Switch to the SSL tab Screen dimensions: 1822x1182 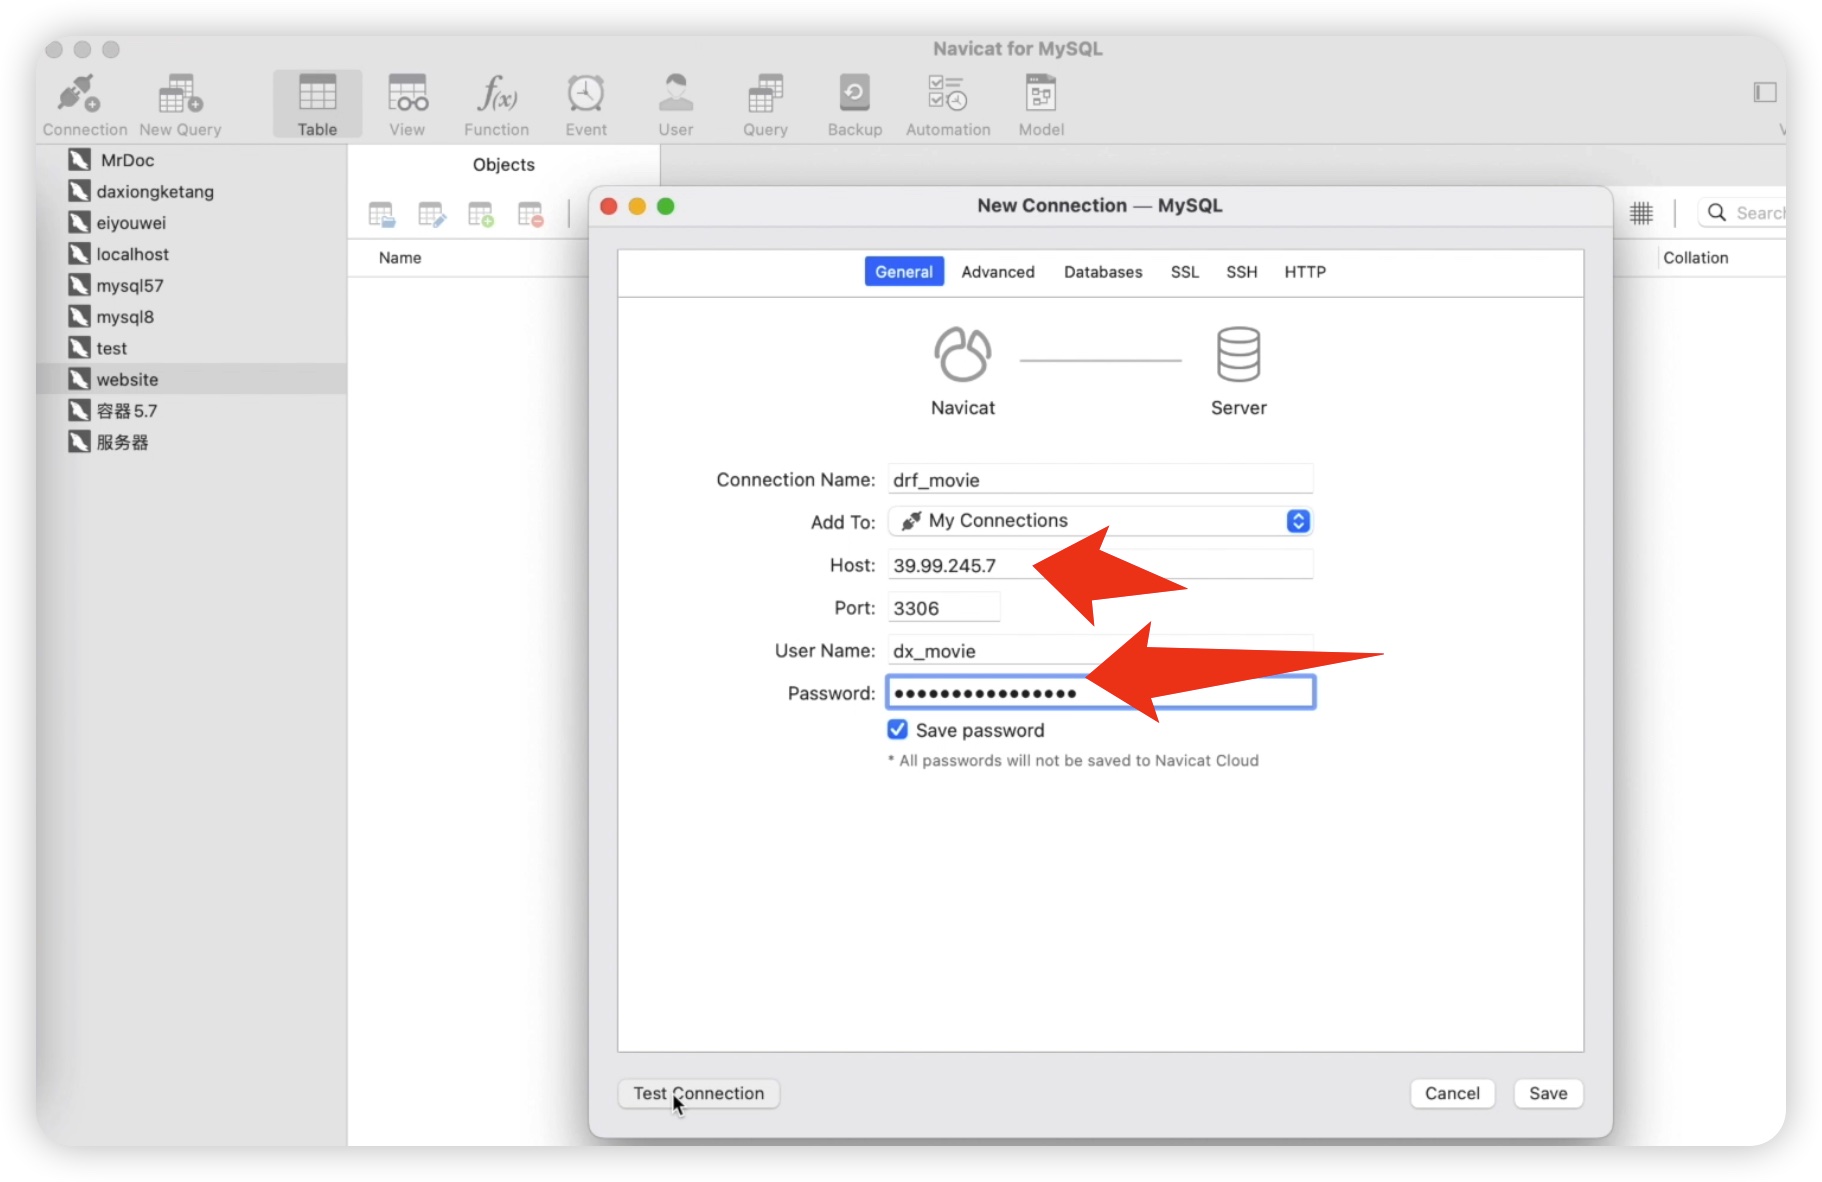(x=1185, y=272)
